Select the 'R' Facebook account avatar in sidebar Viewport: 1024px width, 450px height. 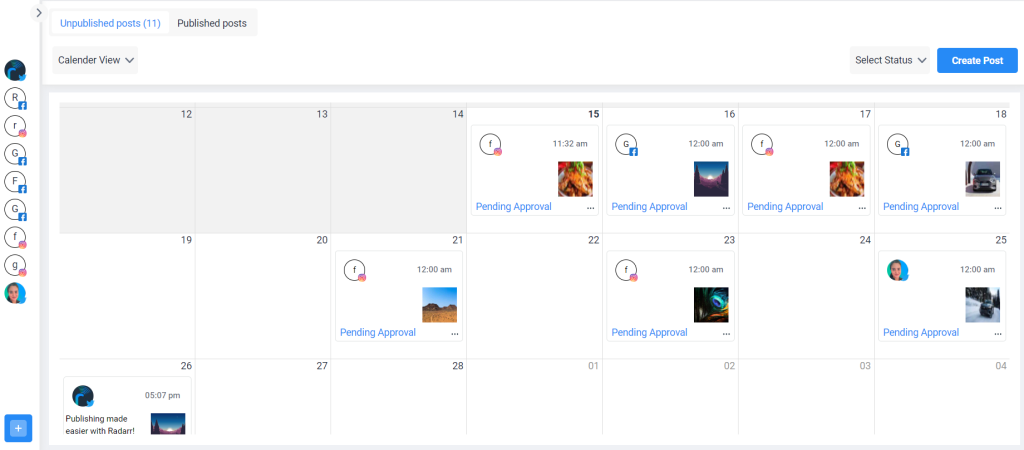[15, 98]
